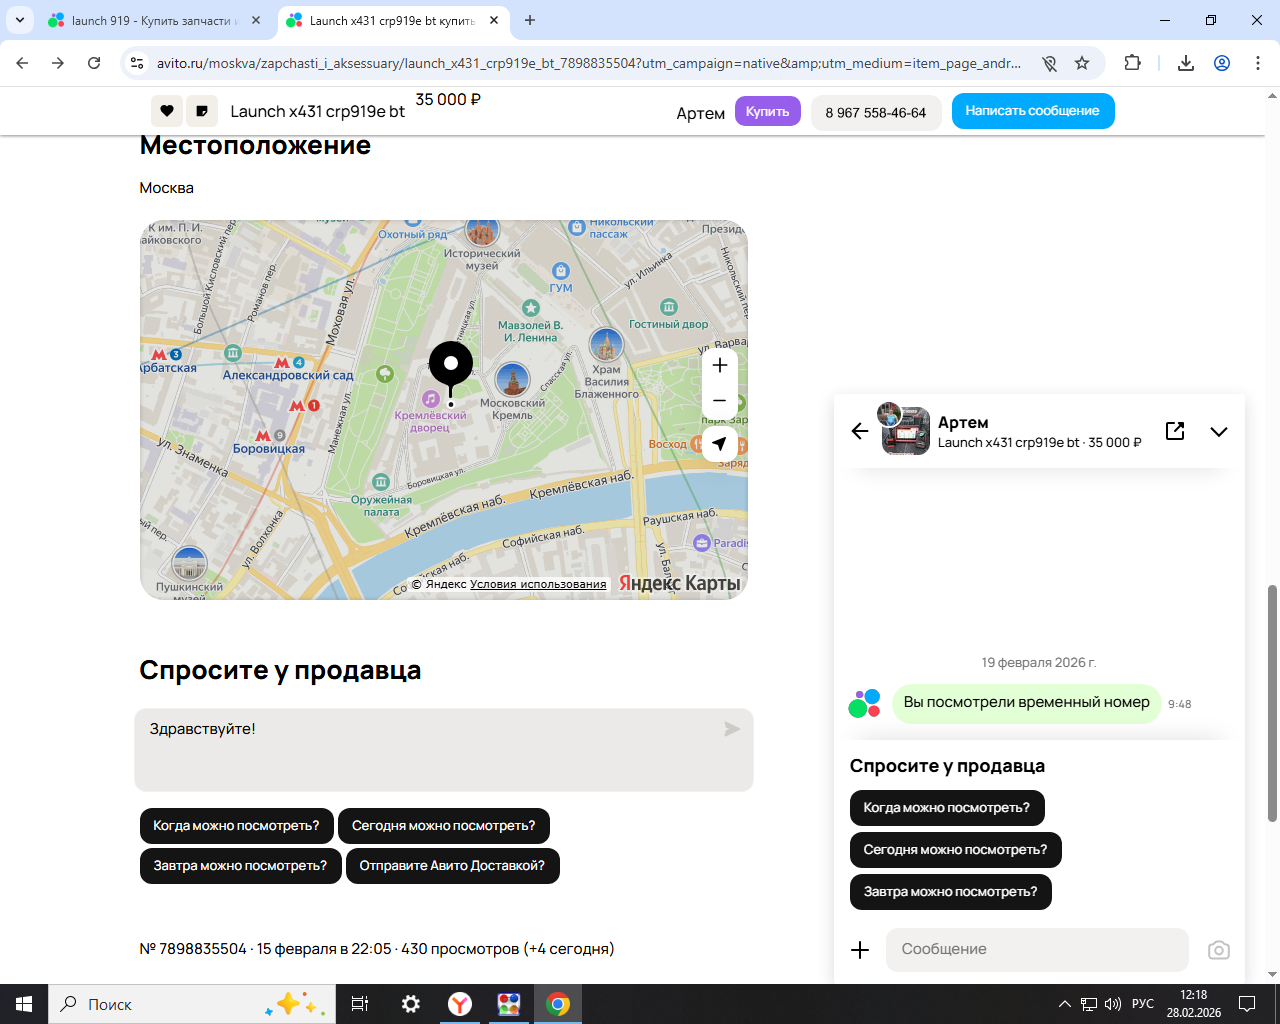Zoom out on the Yandex map

[x=720, y=401]
